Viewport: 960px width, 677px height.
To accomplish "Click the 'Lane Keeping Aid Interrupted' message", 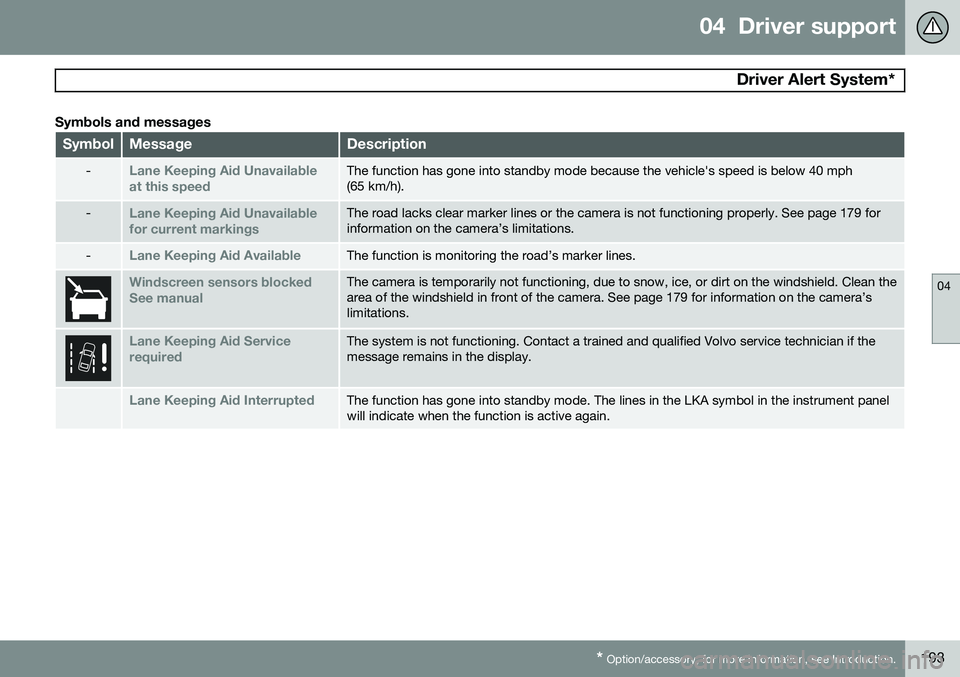I will click(222, 400).
